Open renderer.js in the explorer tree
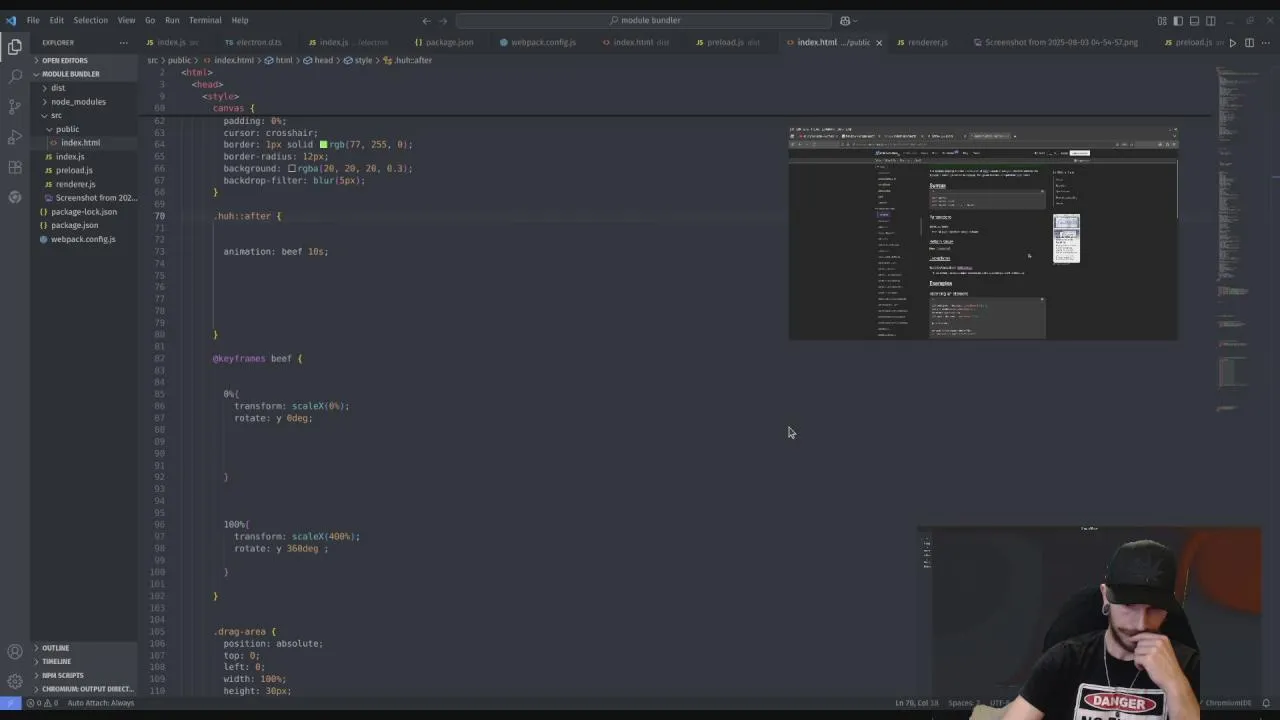Viewport: 1280px width, 720px height. click(75, 184)
